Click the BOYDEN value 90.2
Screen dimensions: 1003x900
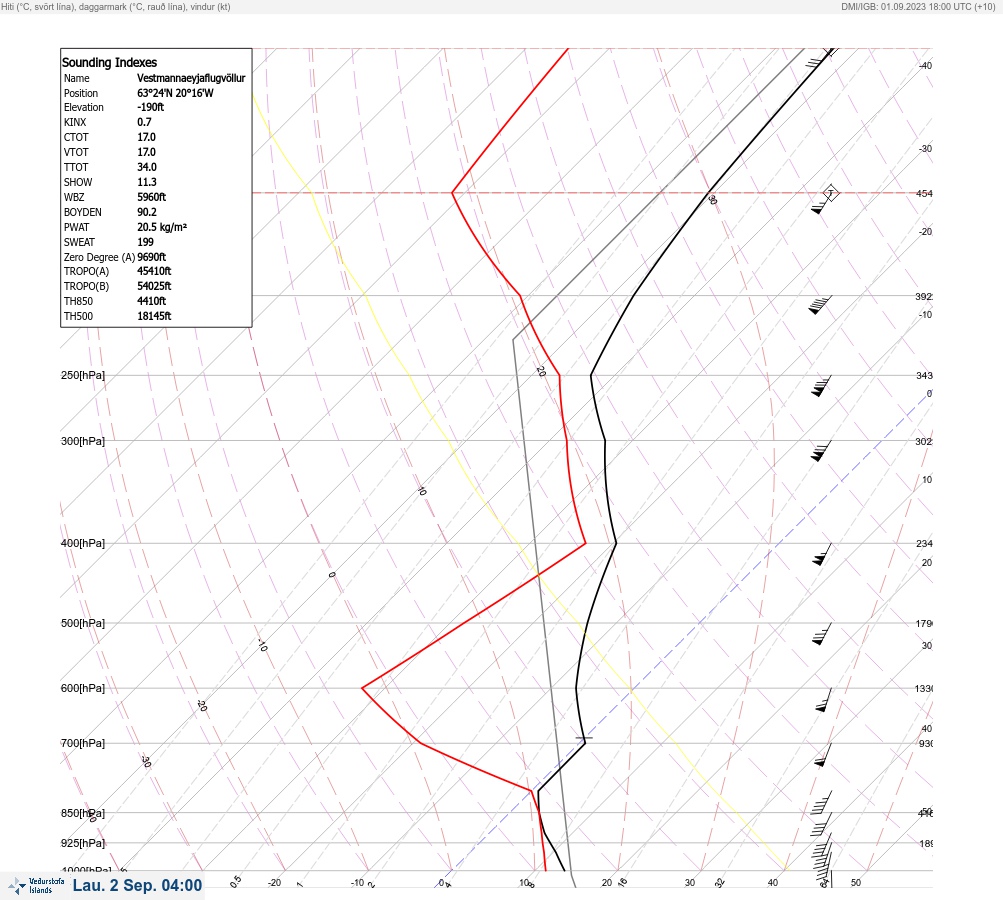pos(146,212)
